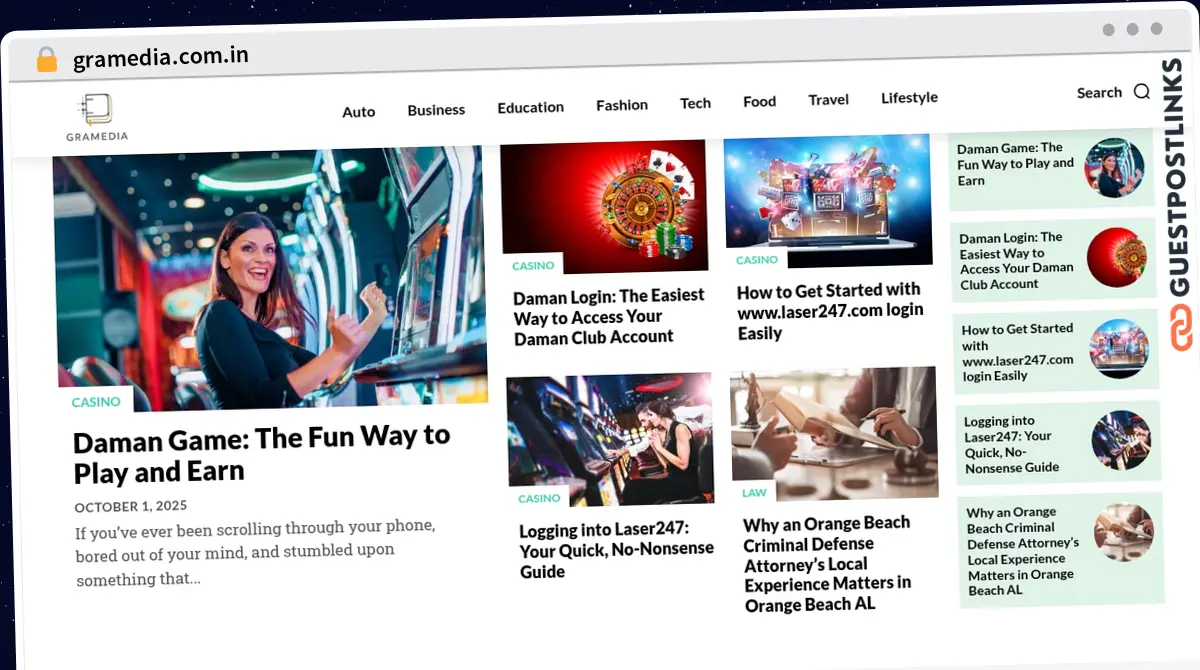Select the Business category in navigation

pos(436,110)
